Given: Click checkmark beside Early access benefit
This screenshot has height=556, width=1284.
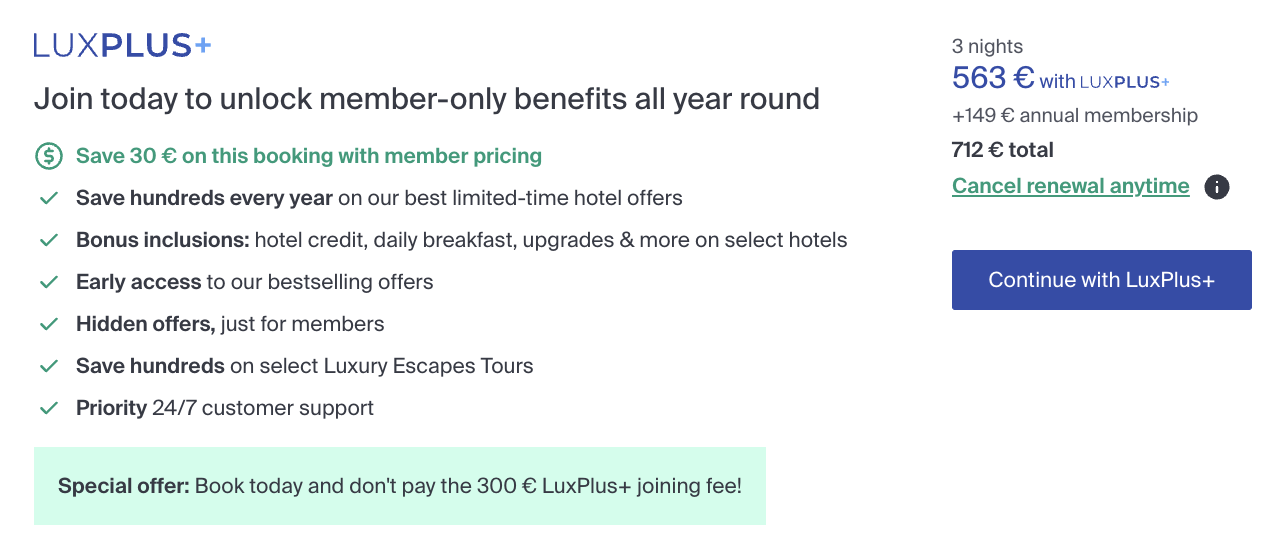Looking at the screenshot, I should 48,282.
